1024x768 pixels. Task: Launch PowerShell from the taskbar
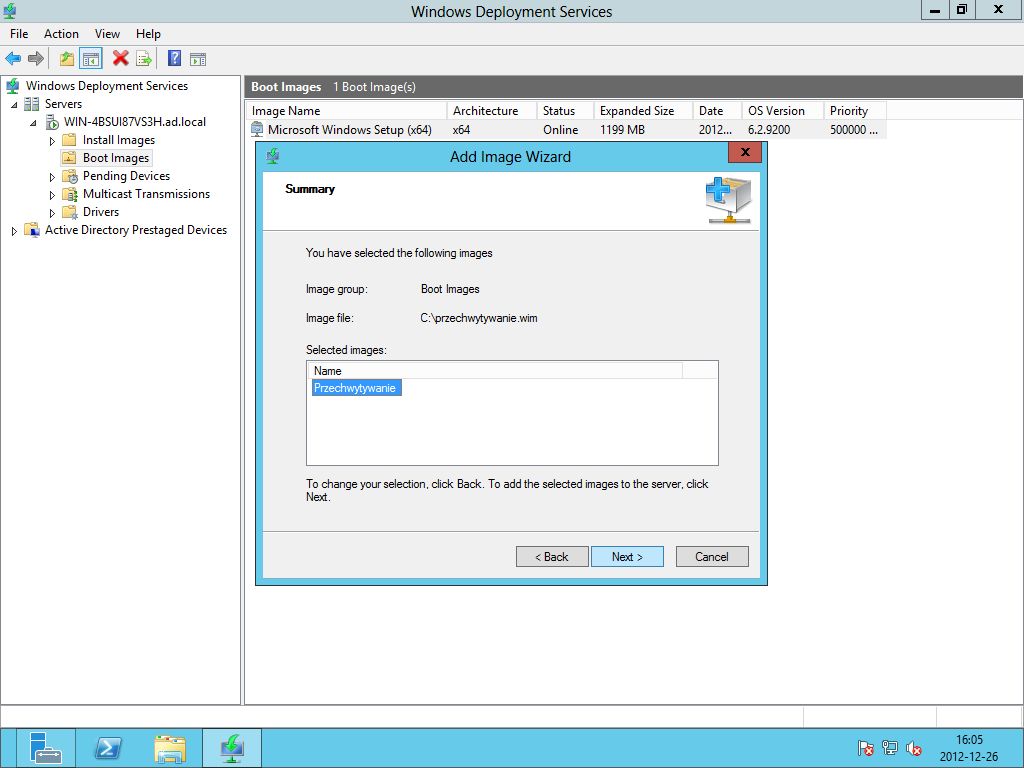tap(108, 748)
